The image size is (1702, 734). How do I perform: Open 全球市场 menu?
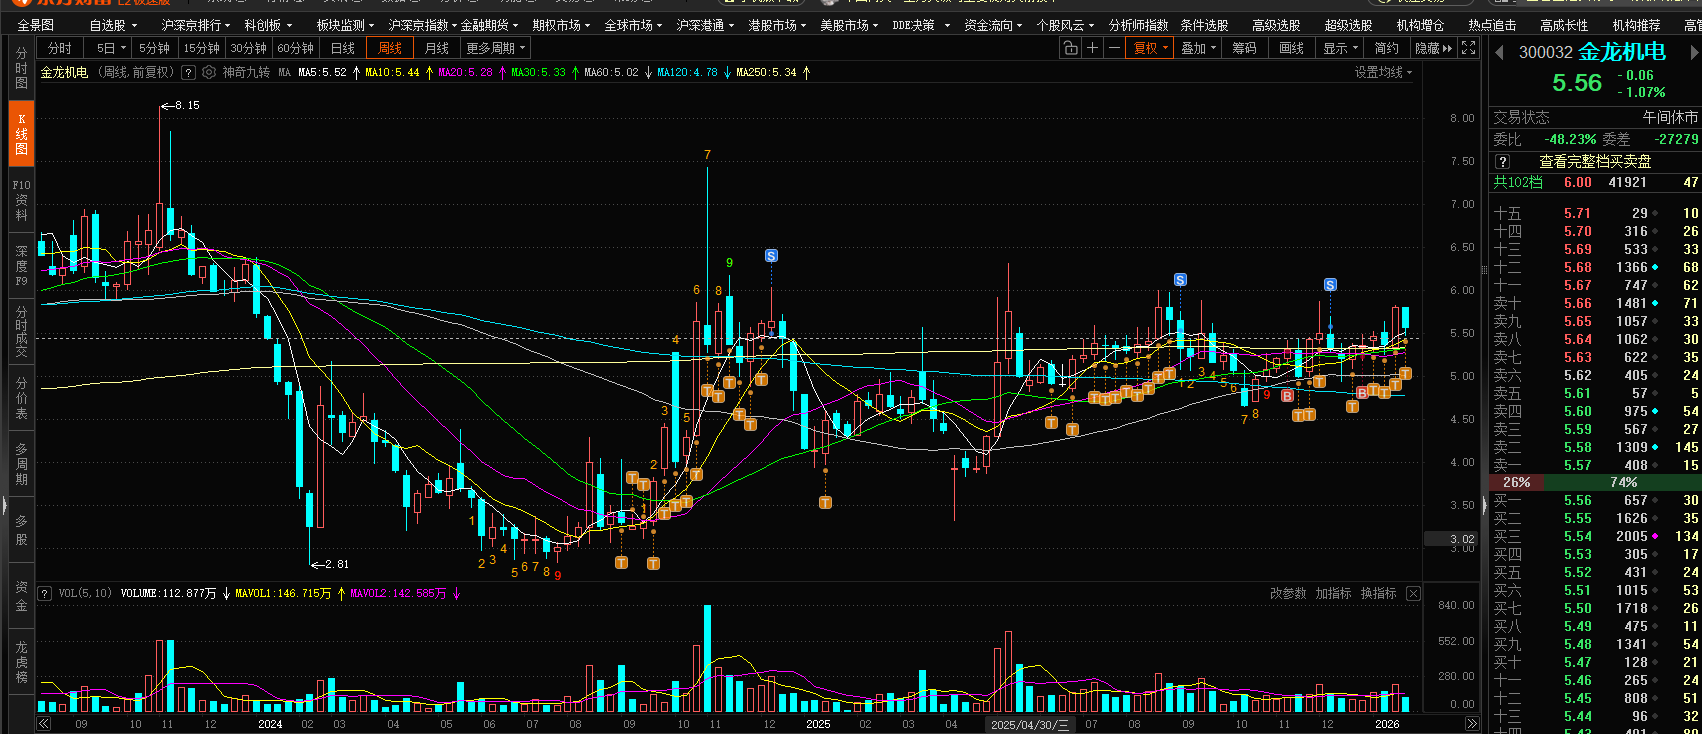click(x=633, y=25)
